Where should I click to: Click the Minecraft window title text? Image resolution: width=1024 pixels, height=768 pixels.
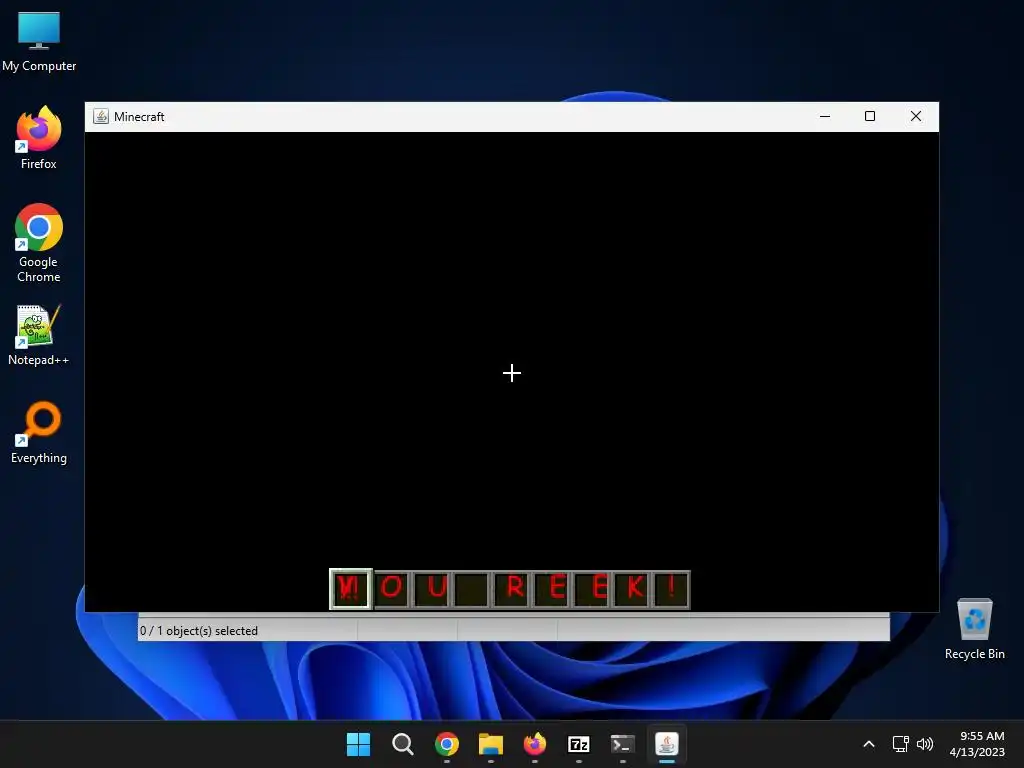coord(139,116)
